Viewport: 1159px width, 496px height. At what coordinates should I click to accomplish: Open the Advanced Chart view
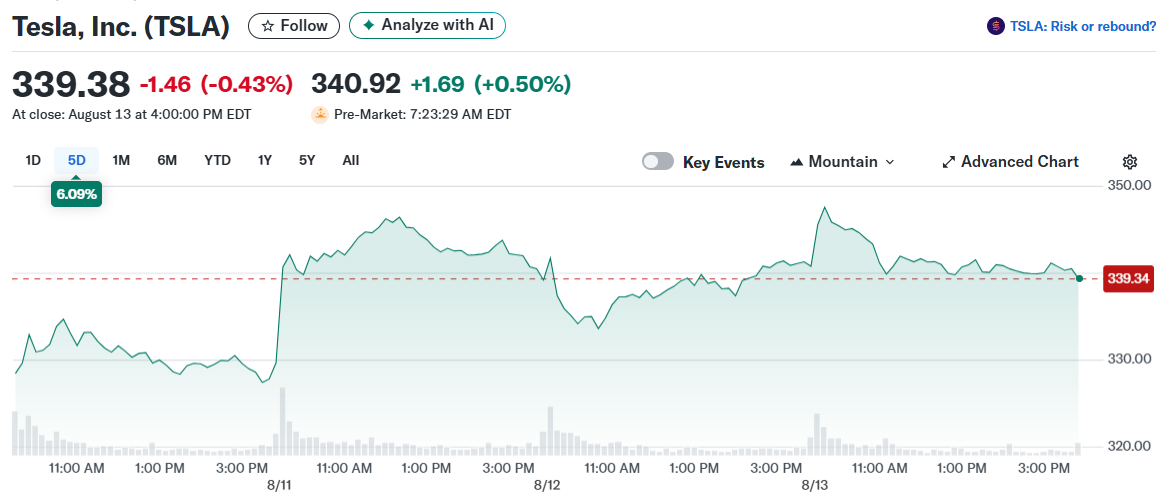click(1010, 162)
